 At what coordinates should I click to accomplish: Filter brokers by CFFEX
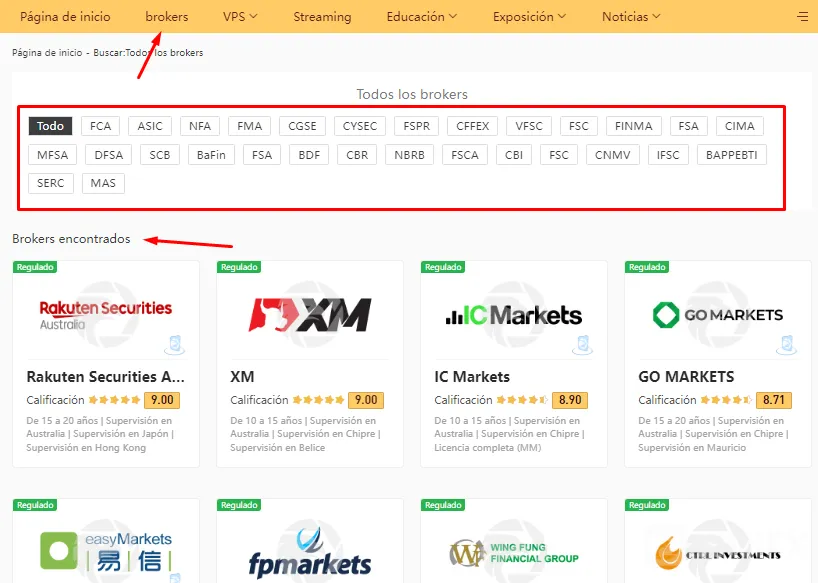point(473,126)
